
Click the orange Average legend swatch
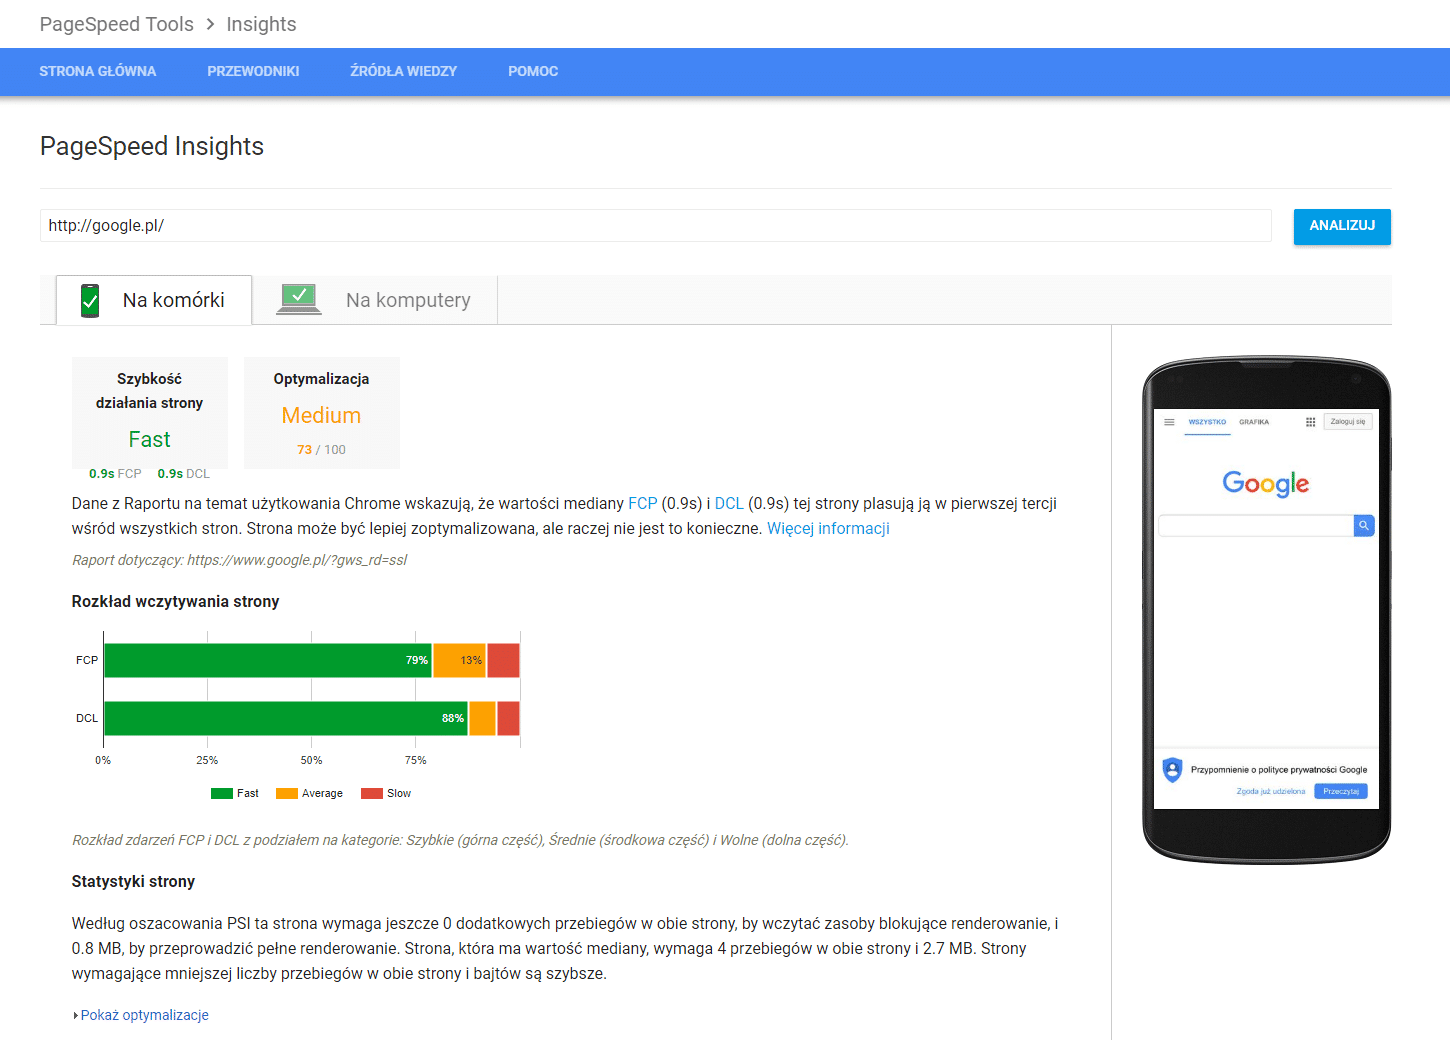tap(287, 793)
